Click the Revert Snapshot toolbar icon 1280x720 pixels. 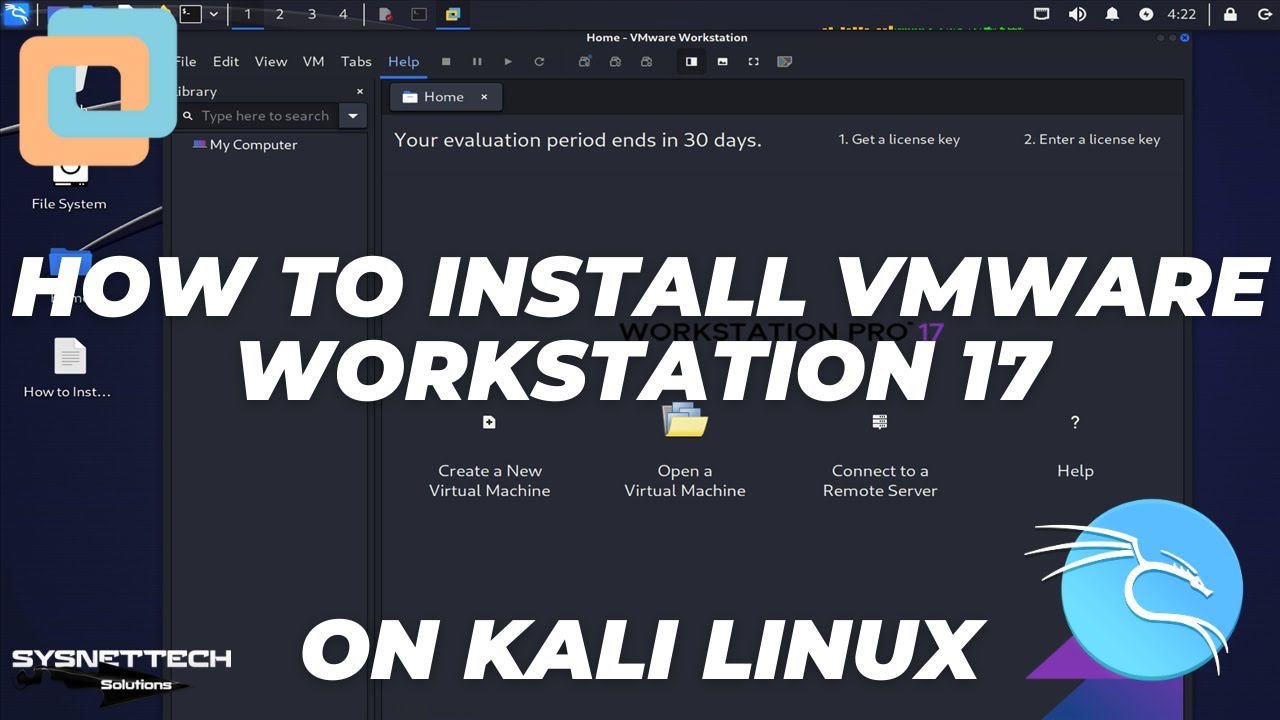pos(616,61)
